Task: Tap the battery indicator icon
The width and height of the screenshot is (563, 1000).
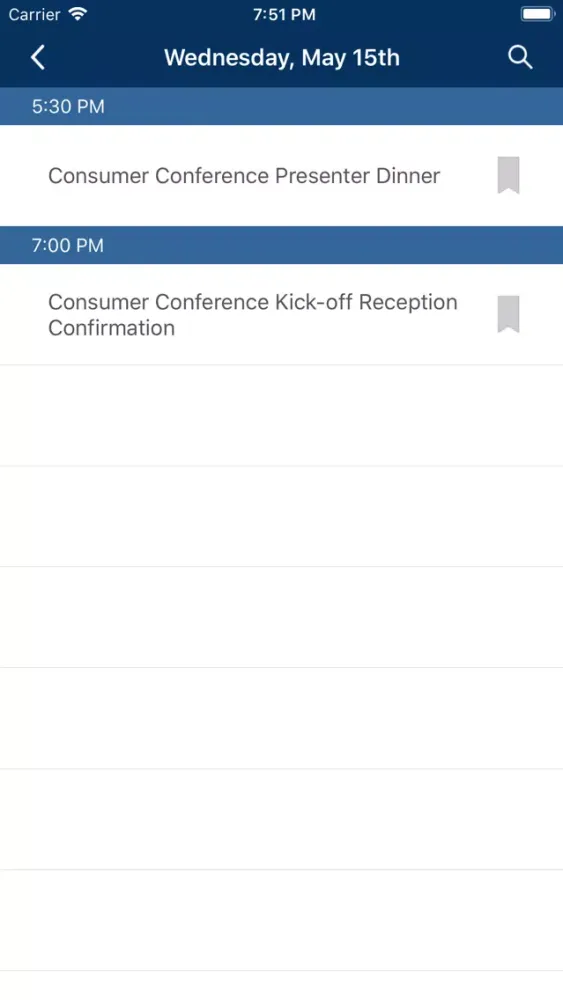Action: (x=537, y=14)
